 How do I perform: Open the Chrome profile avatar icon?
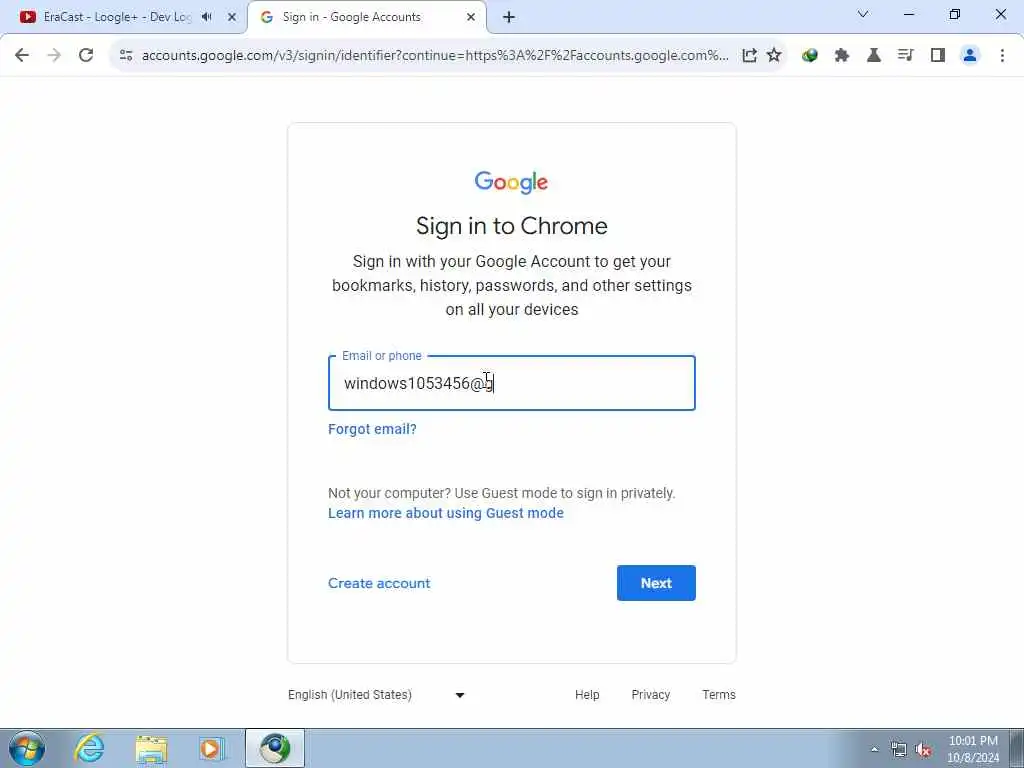pyautogui.click(x=970, y=56)
